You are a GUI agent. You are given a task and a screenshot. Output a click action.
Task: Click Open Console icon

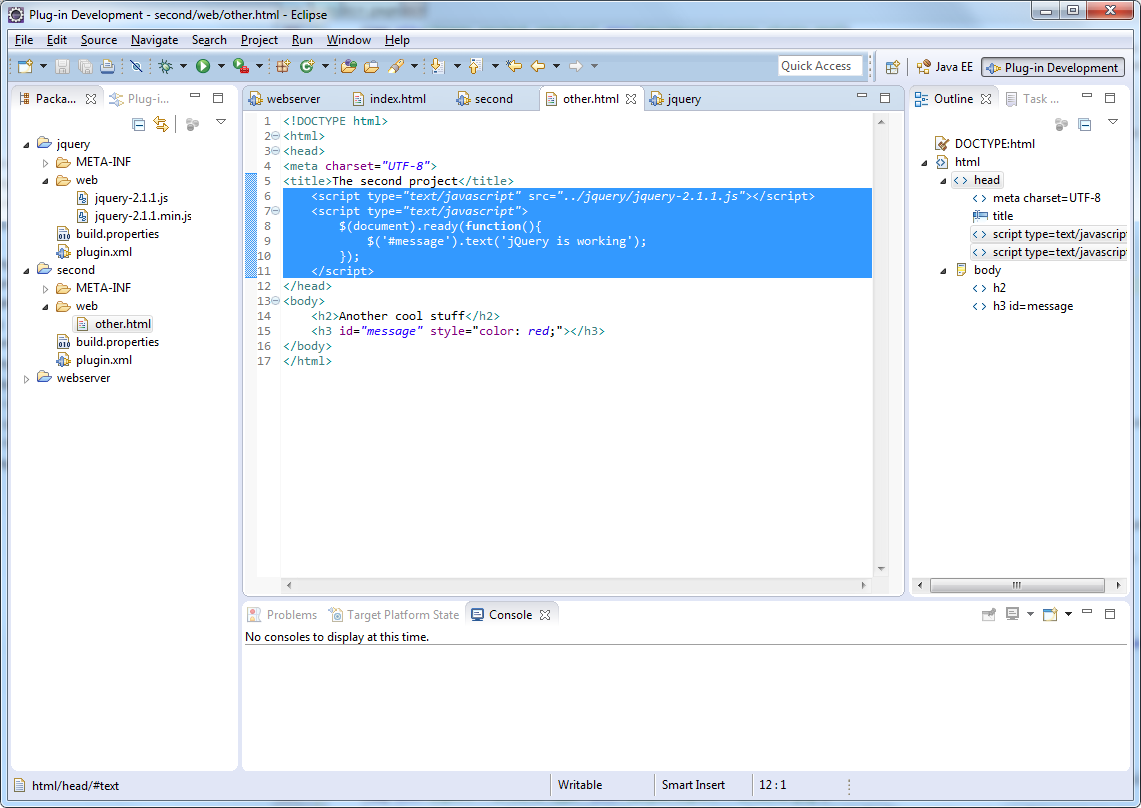click(1050, 614)
